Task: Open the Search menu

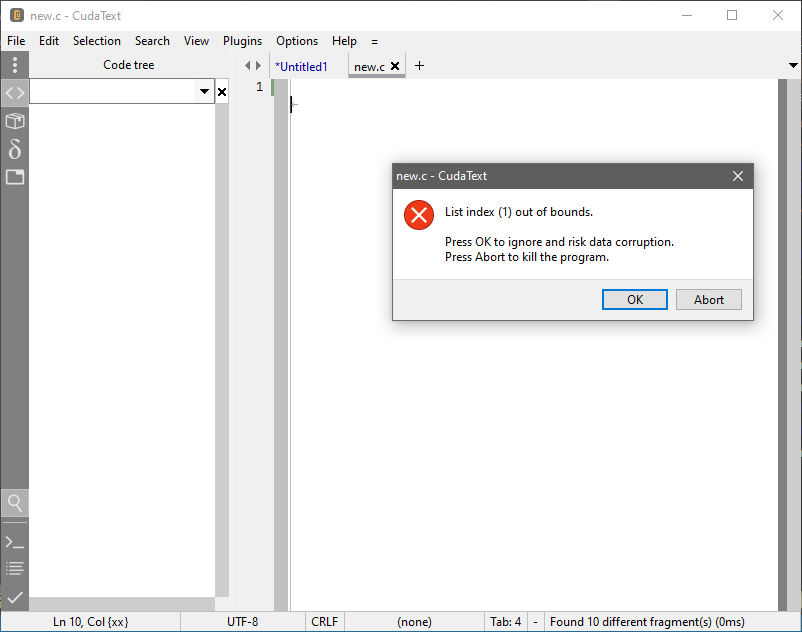Action: tap(152, 41)
